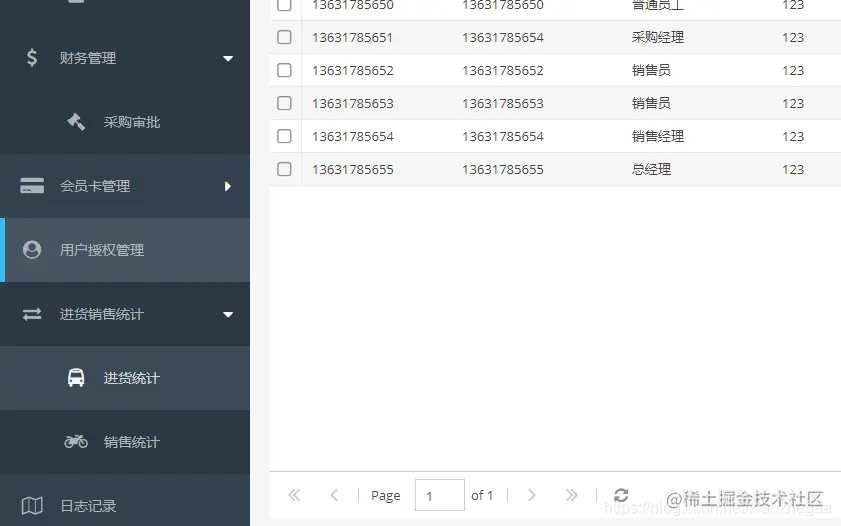The image size is (841, 526).
Task: Check the row for user 13631785652
Action: coord(284,70)
